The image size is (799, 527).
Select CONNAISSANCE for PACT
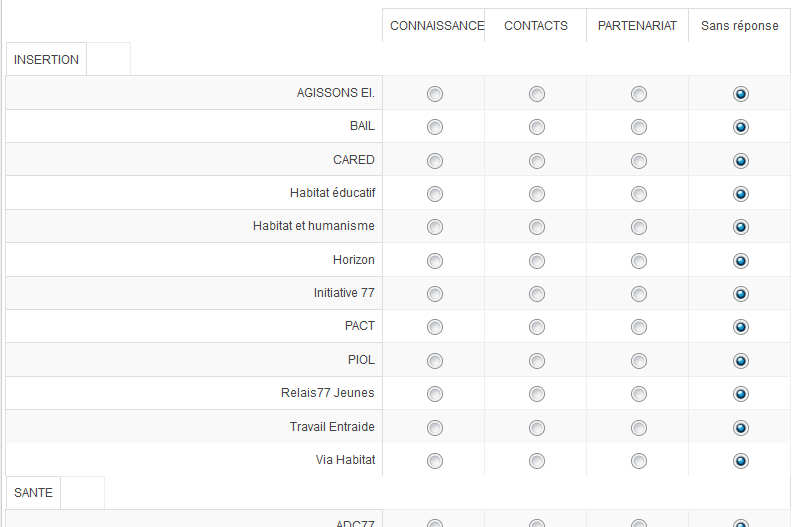[435, 327]
